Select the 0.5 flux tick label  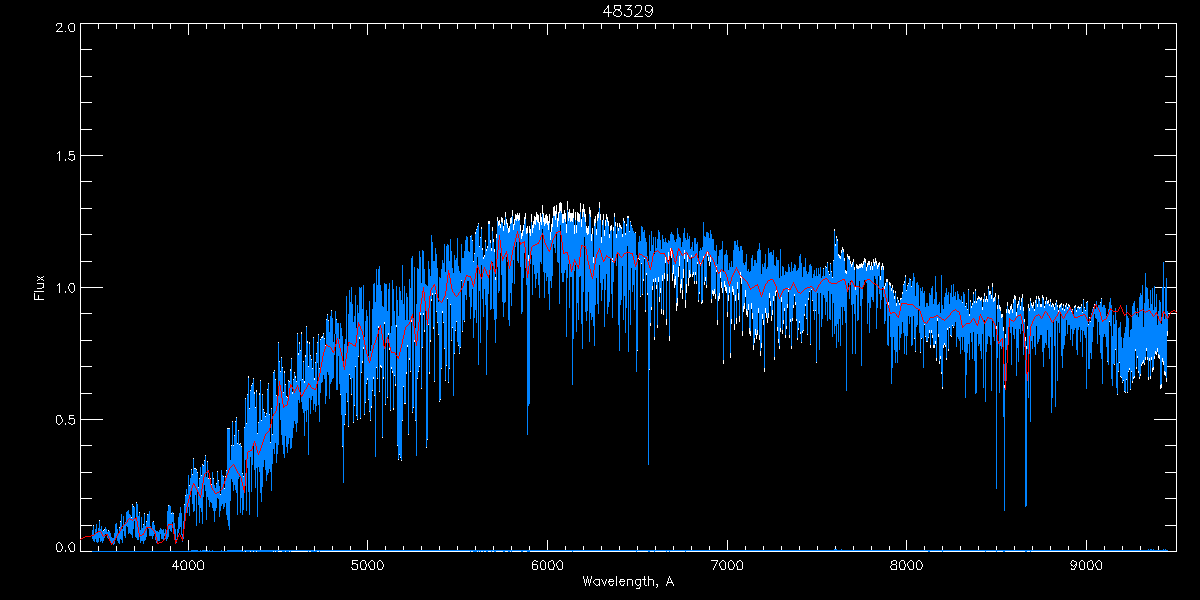[x=62, y=419]
